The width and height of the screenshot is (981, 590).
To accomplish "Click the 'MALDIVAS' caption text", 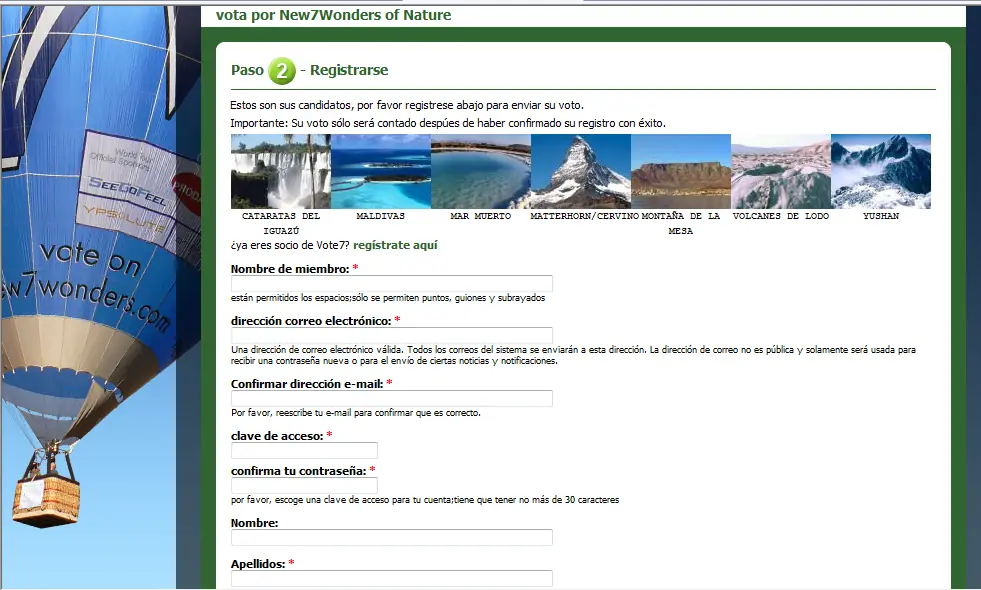I will click(380, 216).
